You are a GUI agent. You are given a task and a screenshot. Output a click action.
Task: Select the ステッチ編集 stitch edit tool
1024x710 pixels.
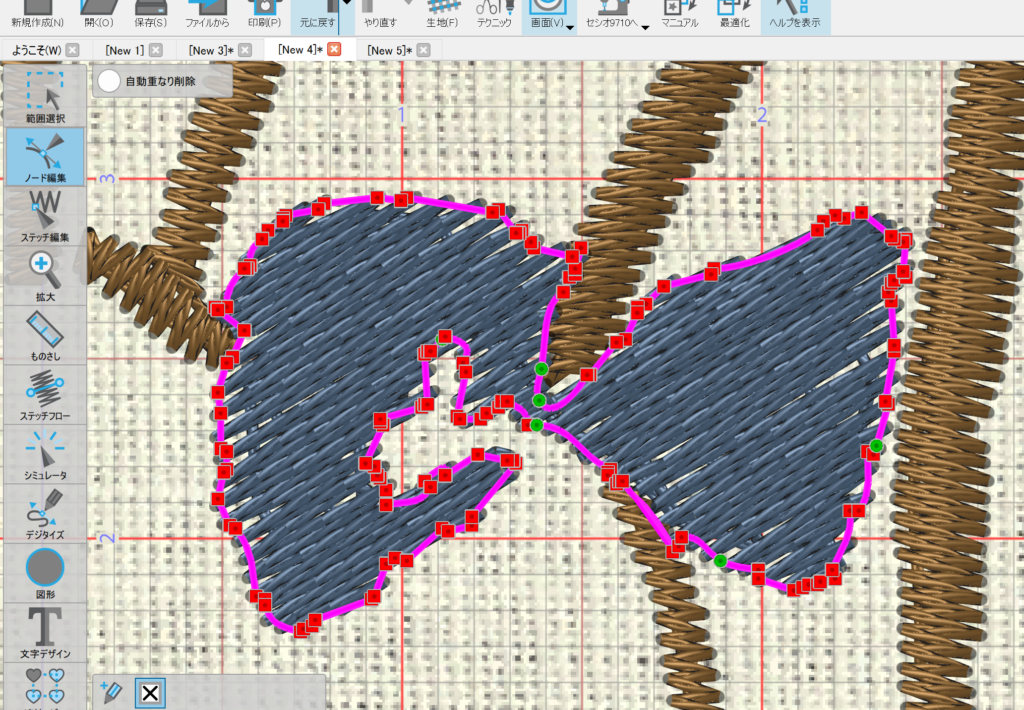click(45, 215)
